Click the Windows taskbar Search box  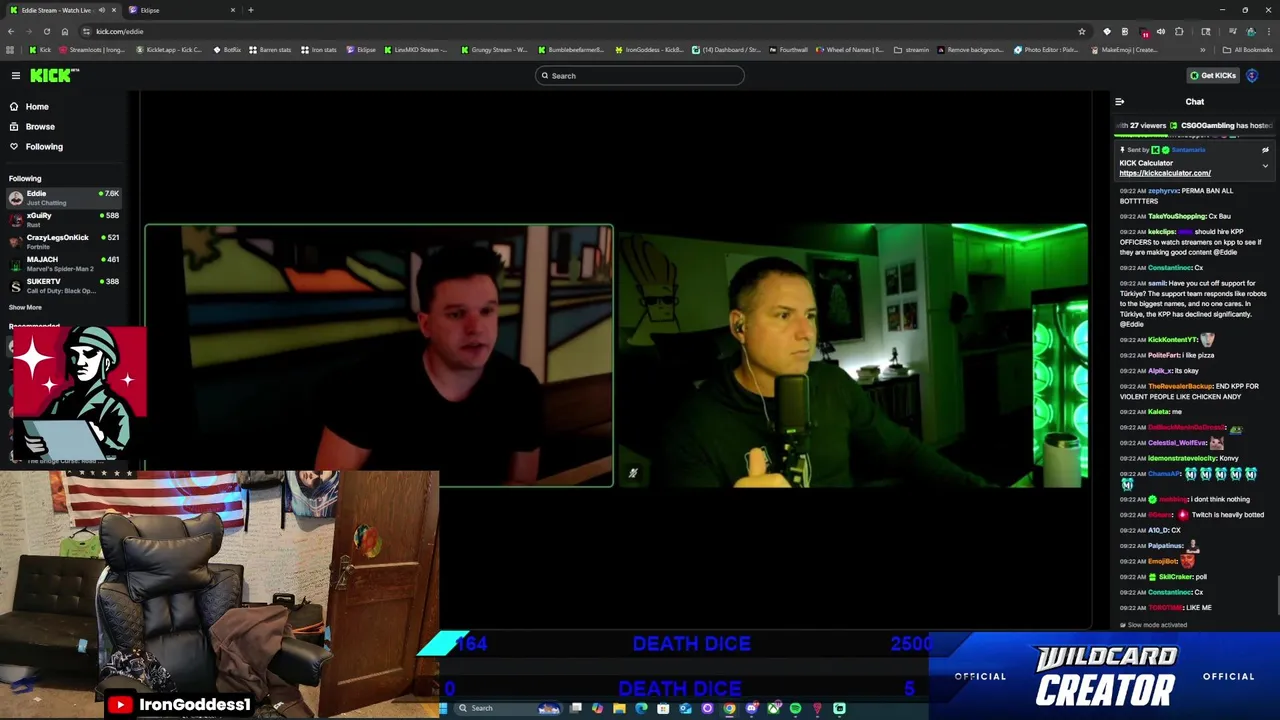(x=507, y=708)
